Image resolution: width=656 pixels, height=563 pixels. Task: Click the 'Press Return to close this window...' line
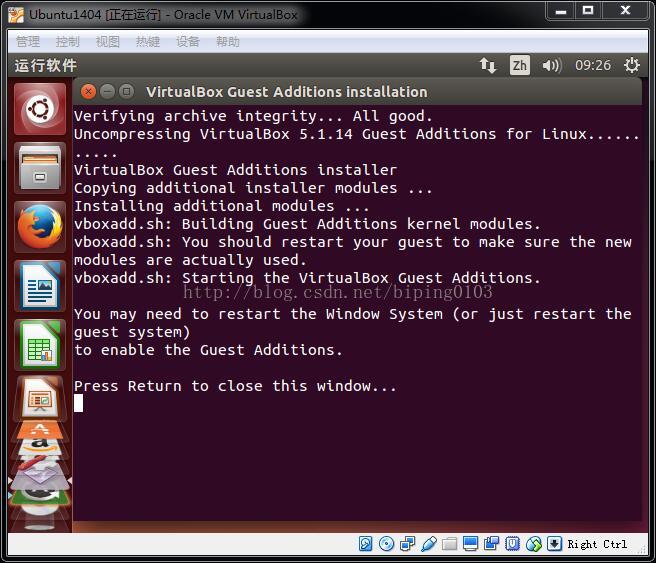coord(235,386)
